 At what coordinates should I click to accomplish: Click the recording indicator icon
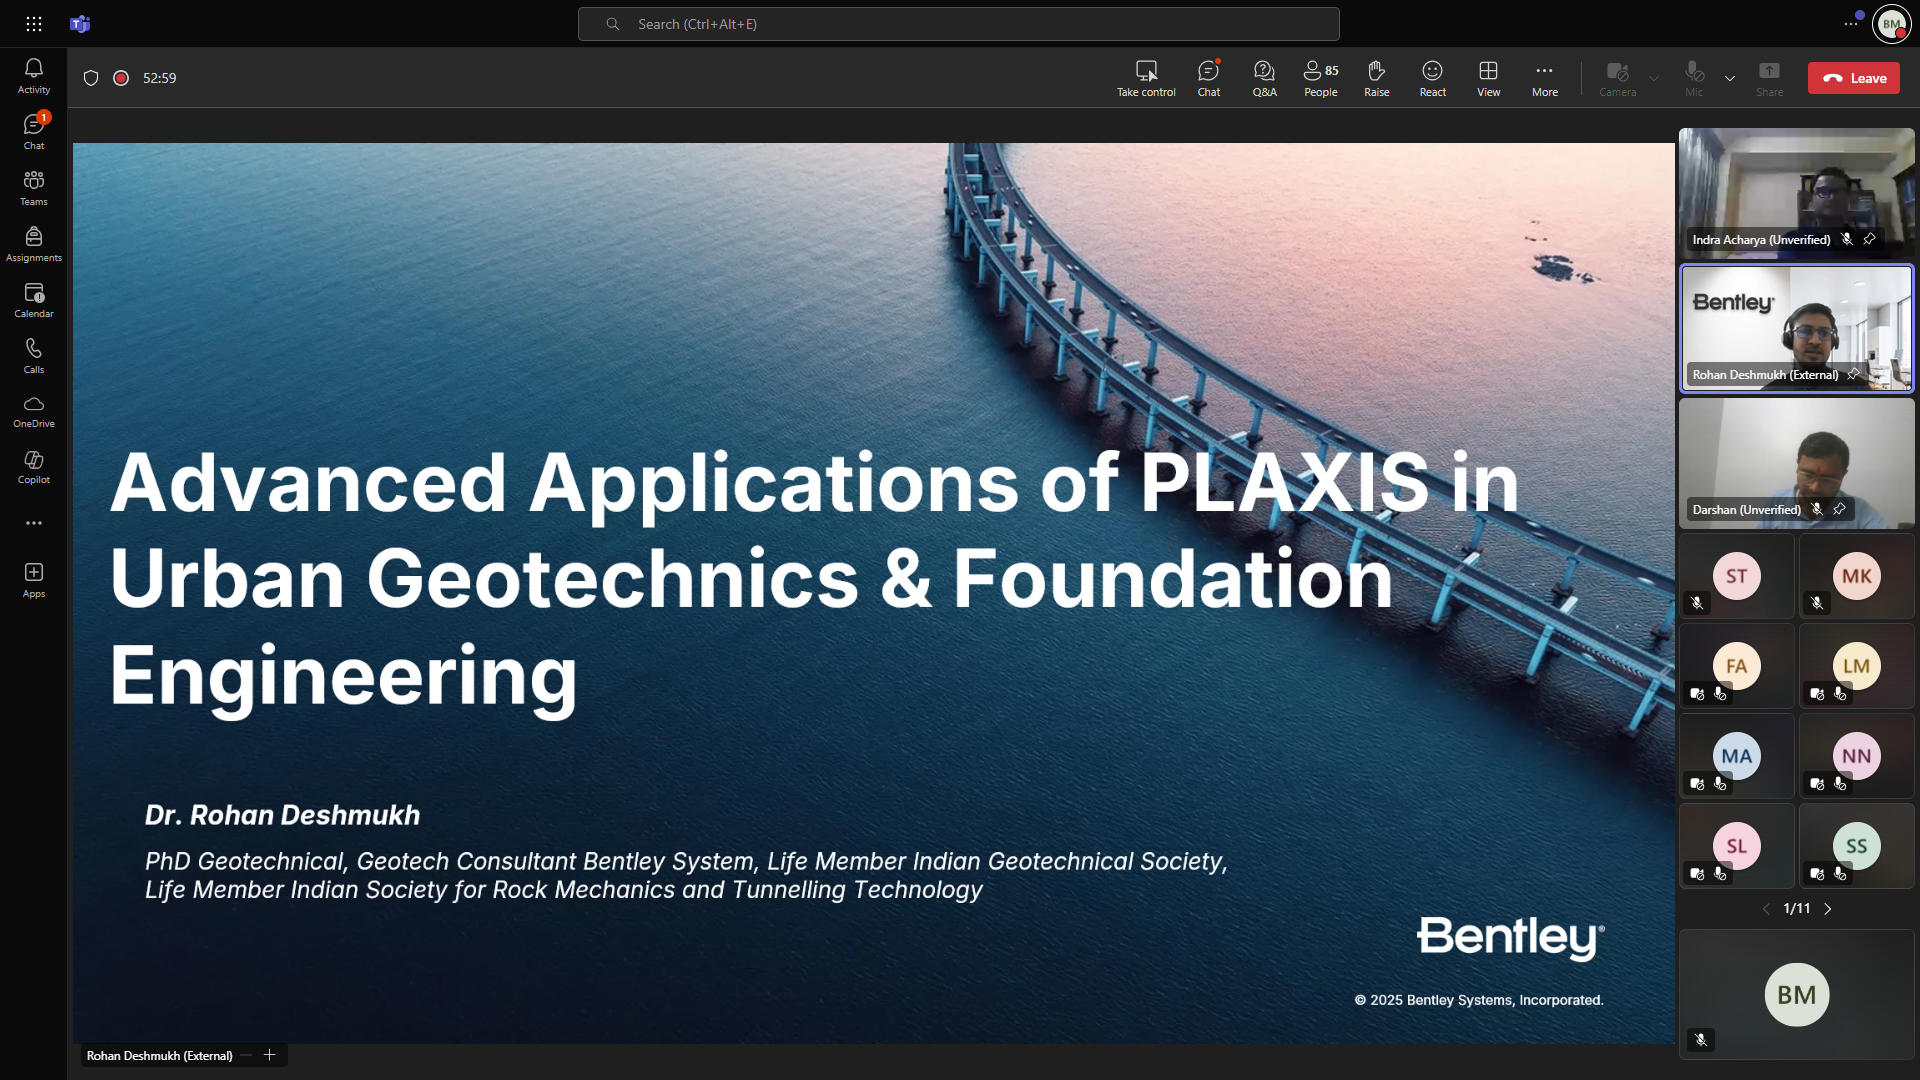(x=121, y=78)
